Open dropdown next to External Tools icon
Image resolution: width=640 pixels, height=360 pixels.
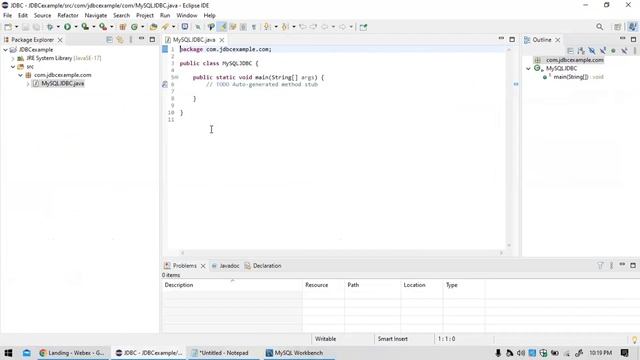coord(111,27)
